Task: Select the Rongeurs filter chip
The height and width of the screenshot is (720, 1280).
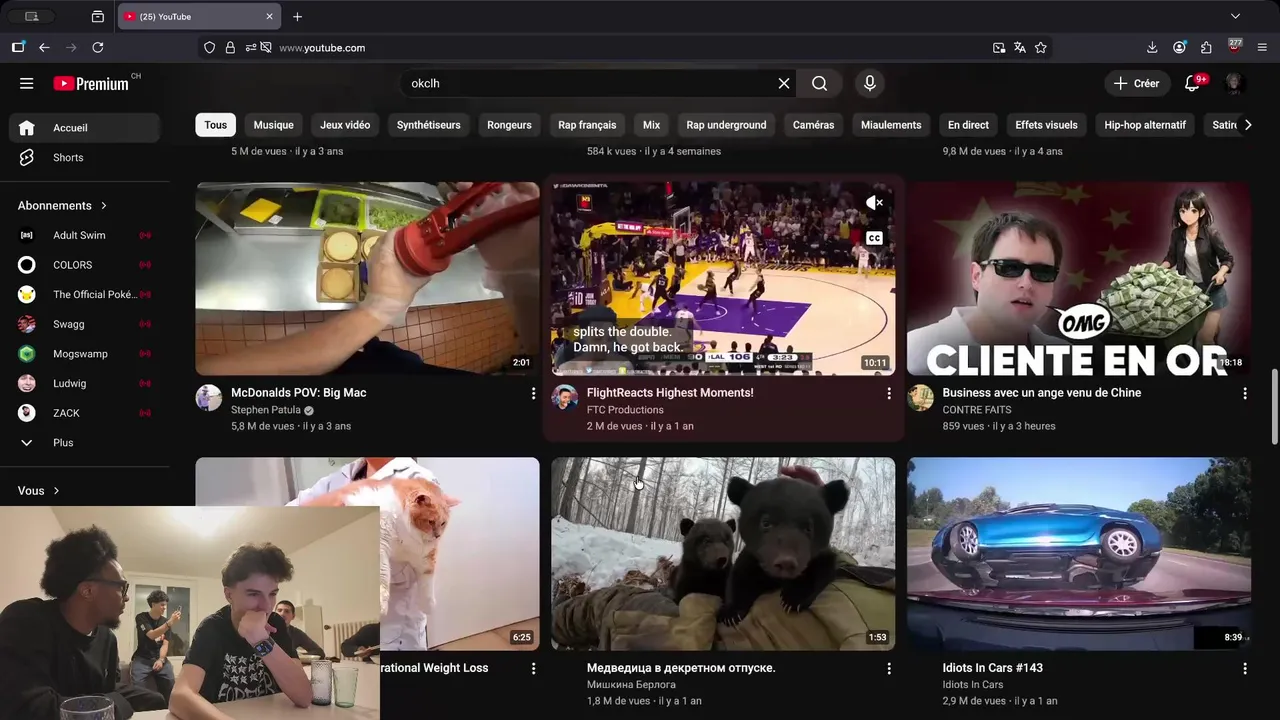Action: [x=509, y=125]
